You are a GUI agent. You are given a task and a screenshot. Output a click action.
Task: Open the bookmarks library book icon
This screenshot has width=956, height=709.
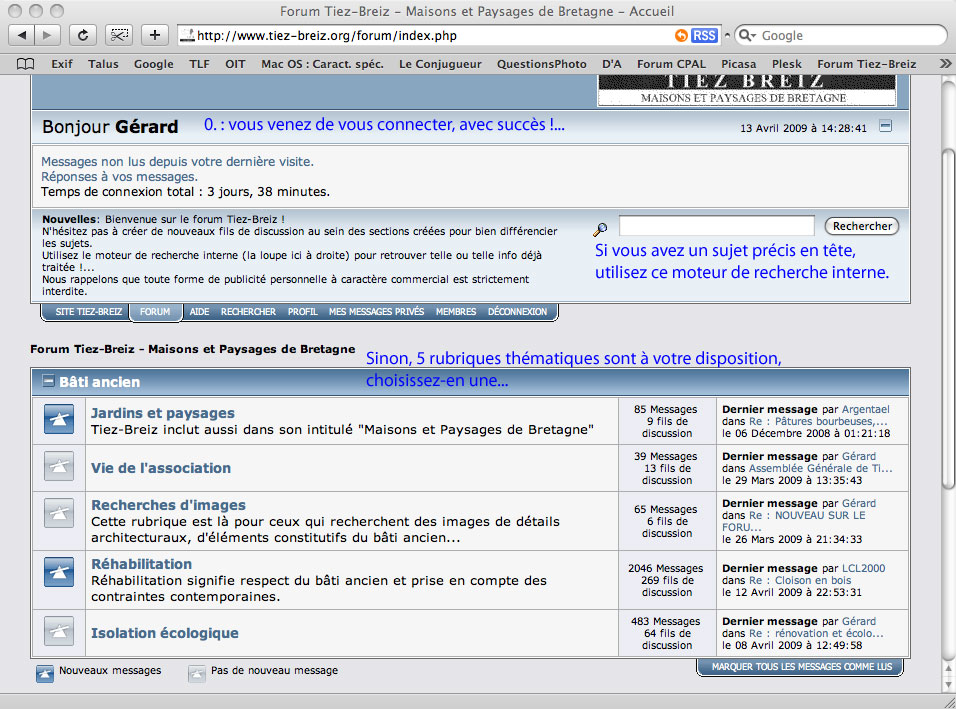click(26, 64)
